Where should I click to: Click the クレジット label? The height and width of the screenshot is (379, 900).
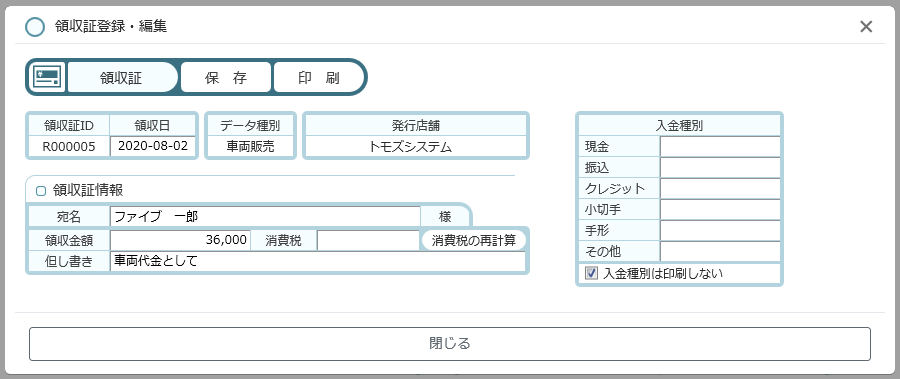tap(619, 188)
